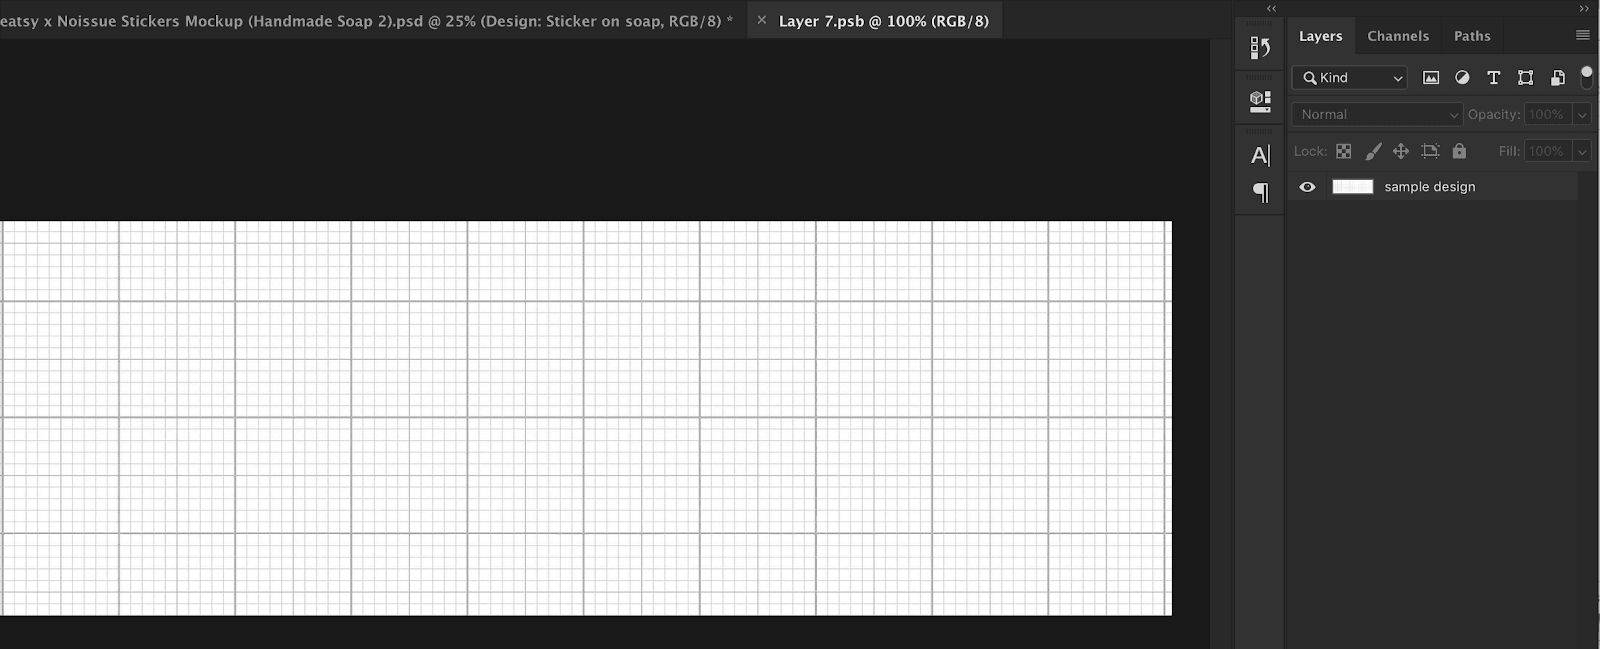
Task: Open the Kind filter dropdown
Action: (x=1350, y=77)
